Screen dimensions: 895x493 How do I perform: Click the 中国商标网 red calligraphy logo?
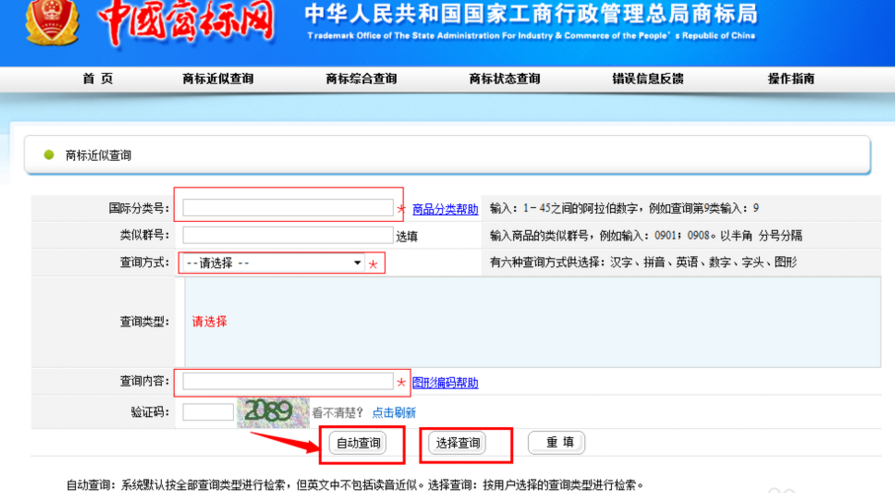[186, 23]
